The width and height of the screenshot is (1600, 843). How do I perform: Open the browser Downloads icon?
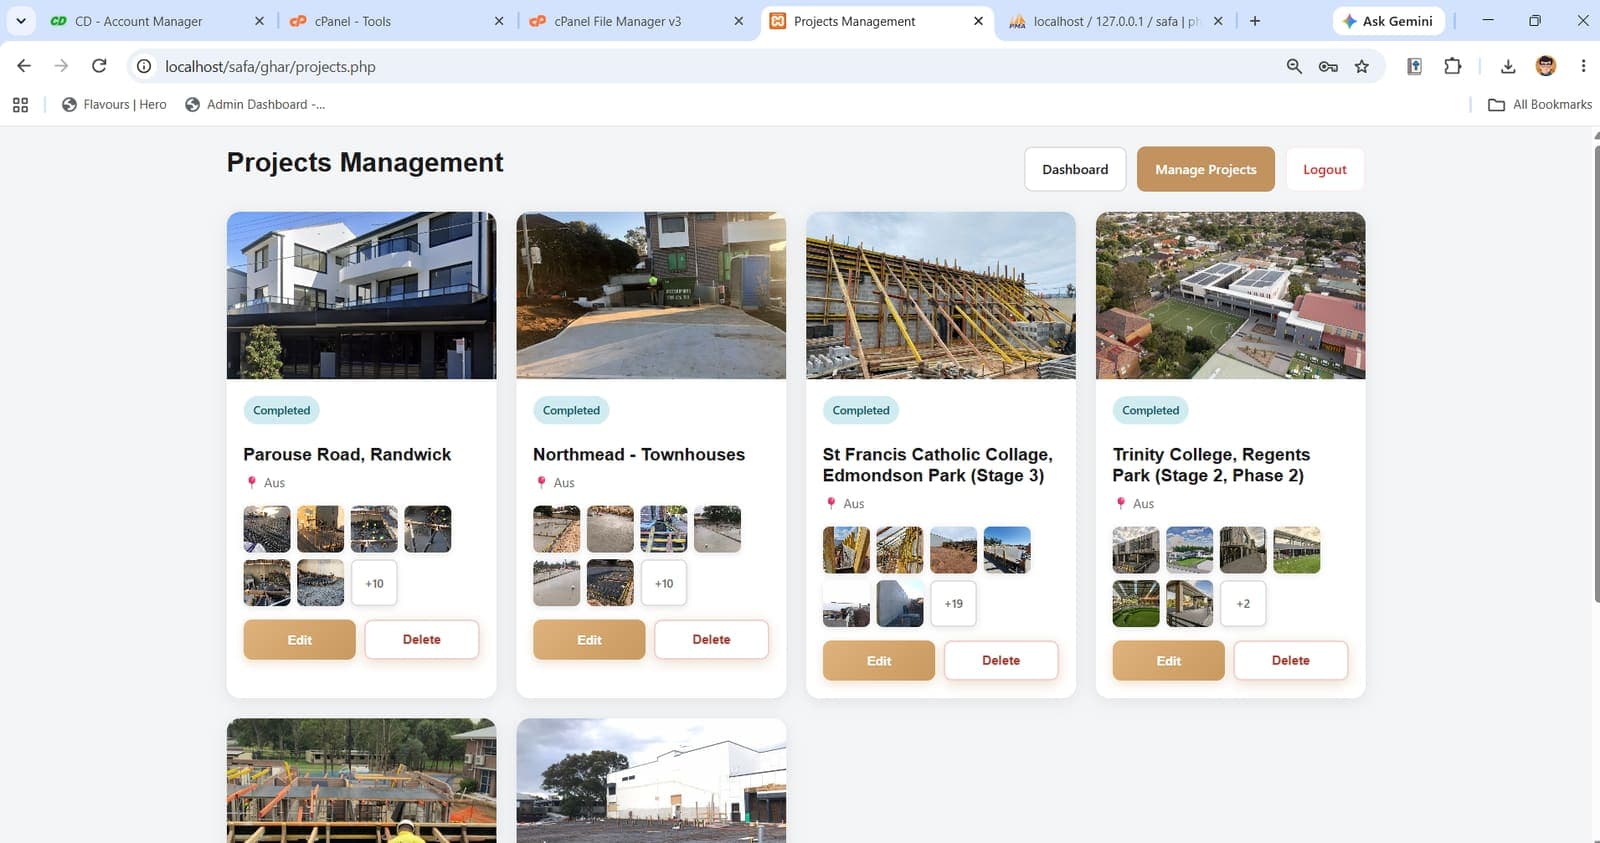point(1508,66)
